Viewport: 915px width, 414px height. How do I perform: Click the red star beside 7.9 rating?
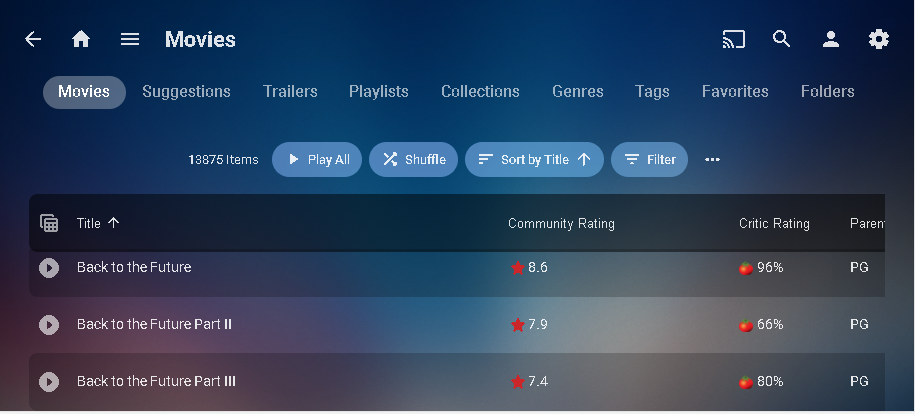point(518,325)
